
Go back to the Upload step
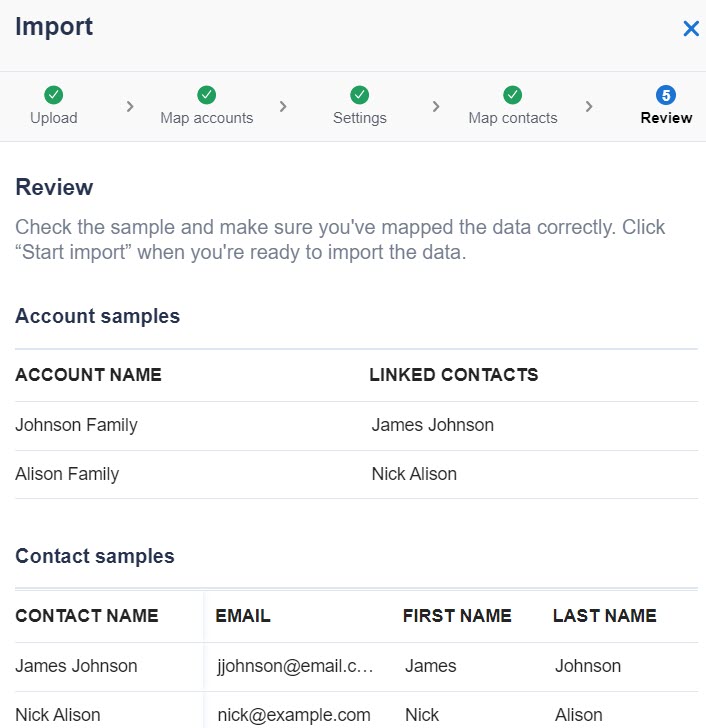[54, 118]
